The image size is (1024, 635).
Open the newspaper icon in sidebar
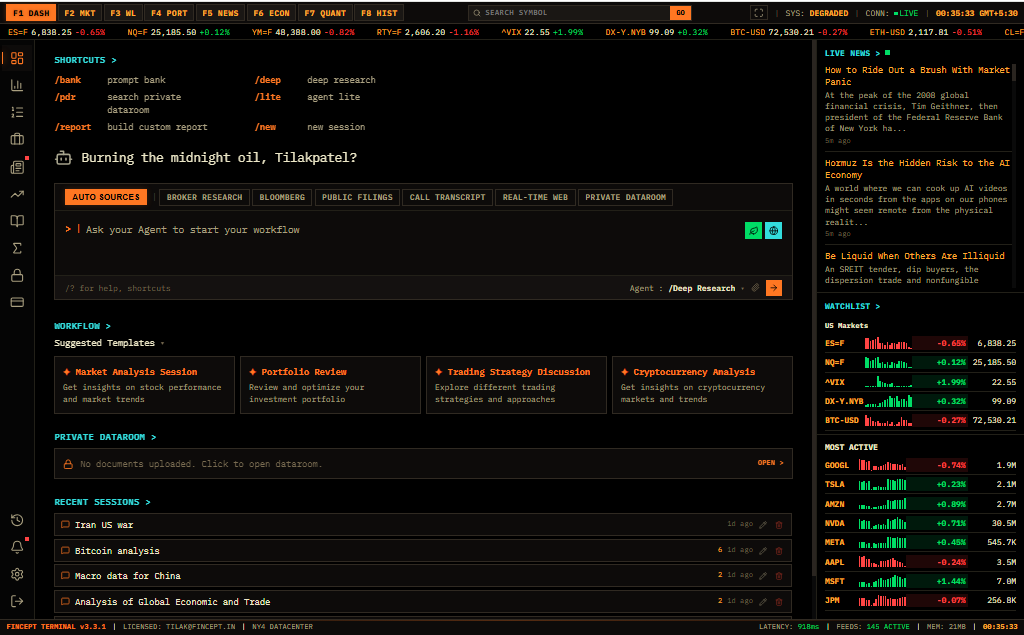pos(18,167)
